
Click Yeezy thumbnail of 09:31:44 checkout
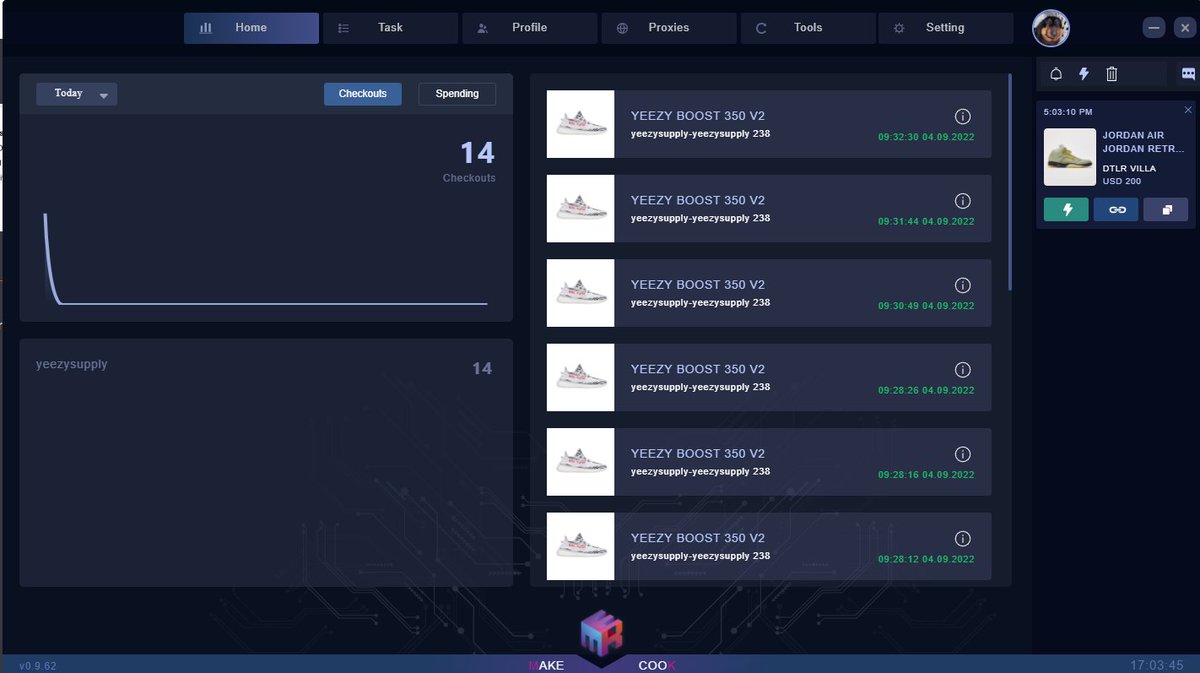click(x=580, y=208)
